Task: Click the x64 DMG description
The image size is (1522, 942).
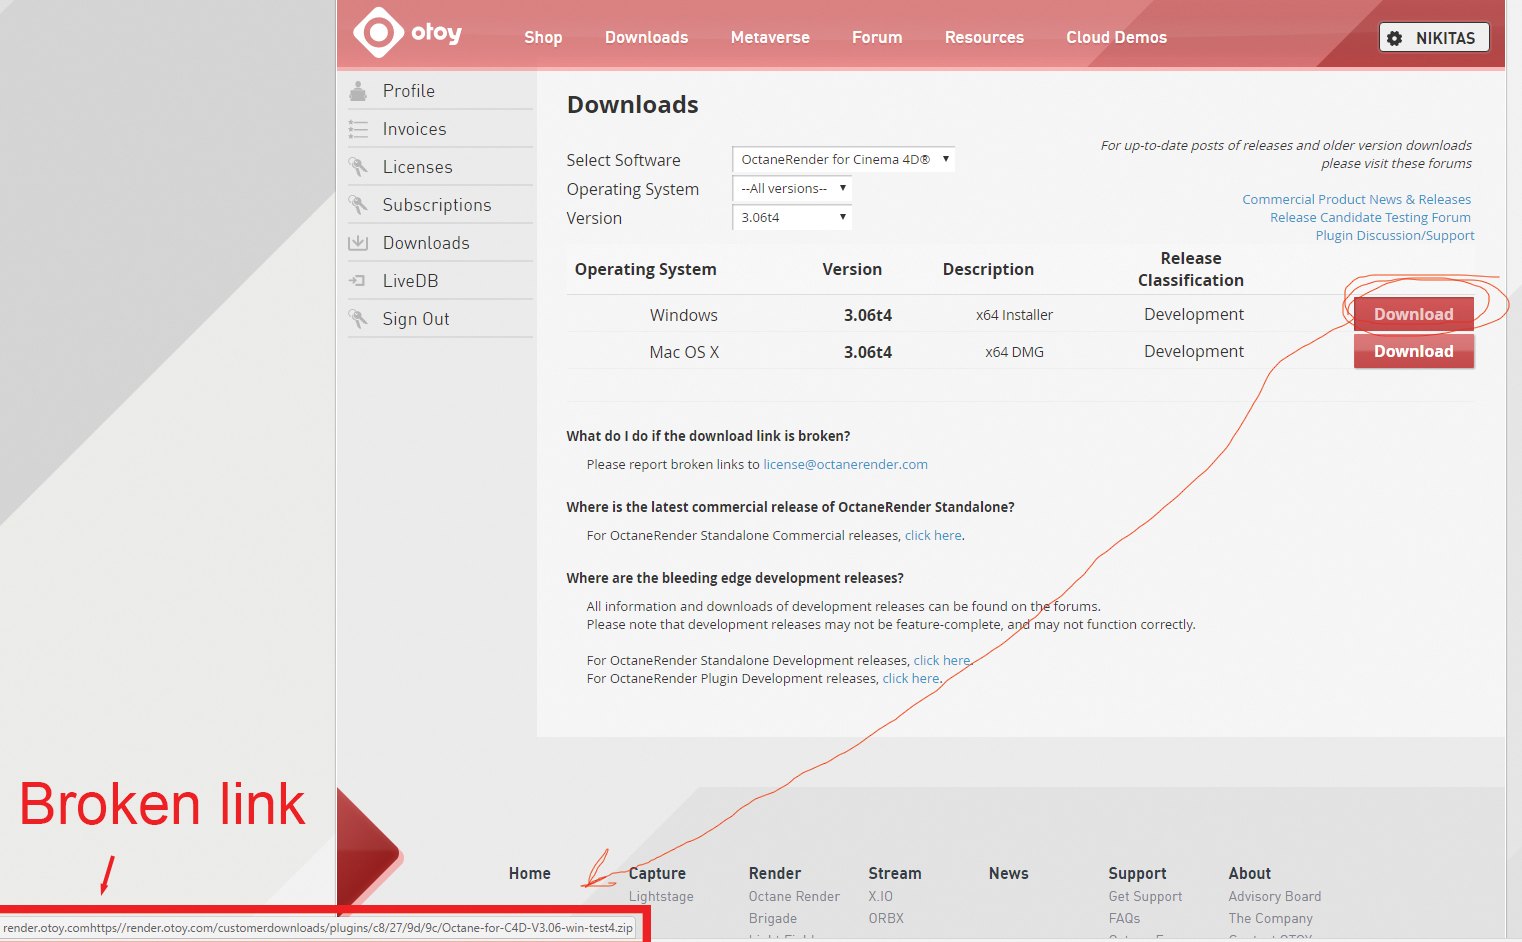Action: [1014, 352]
